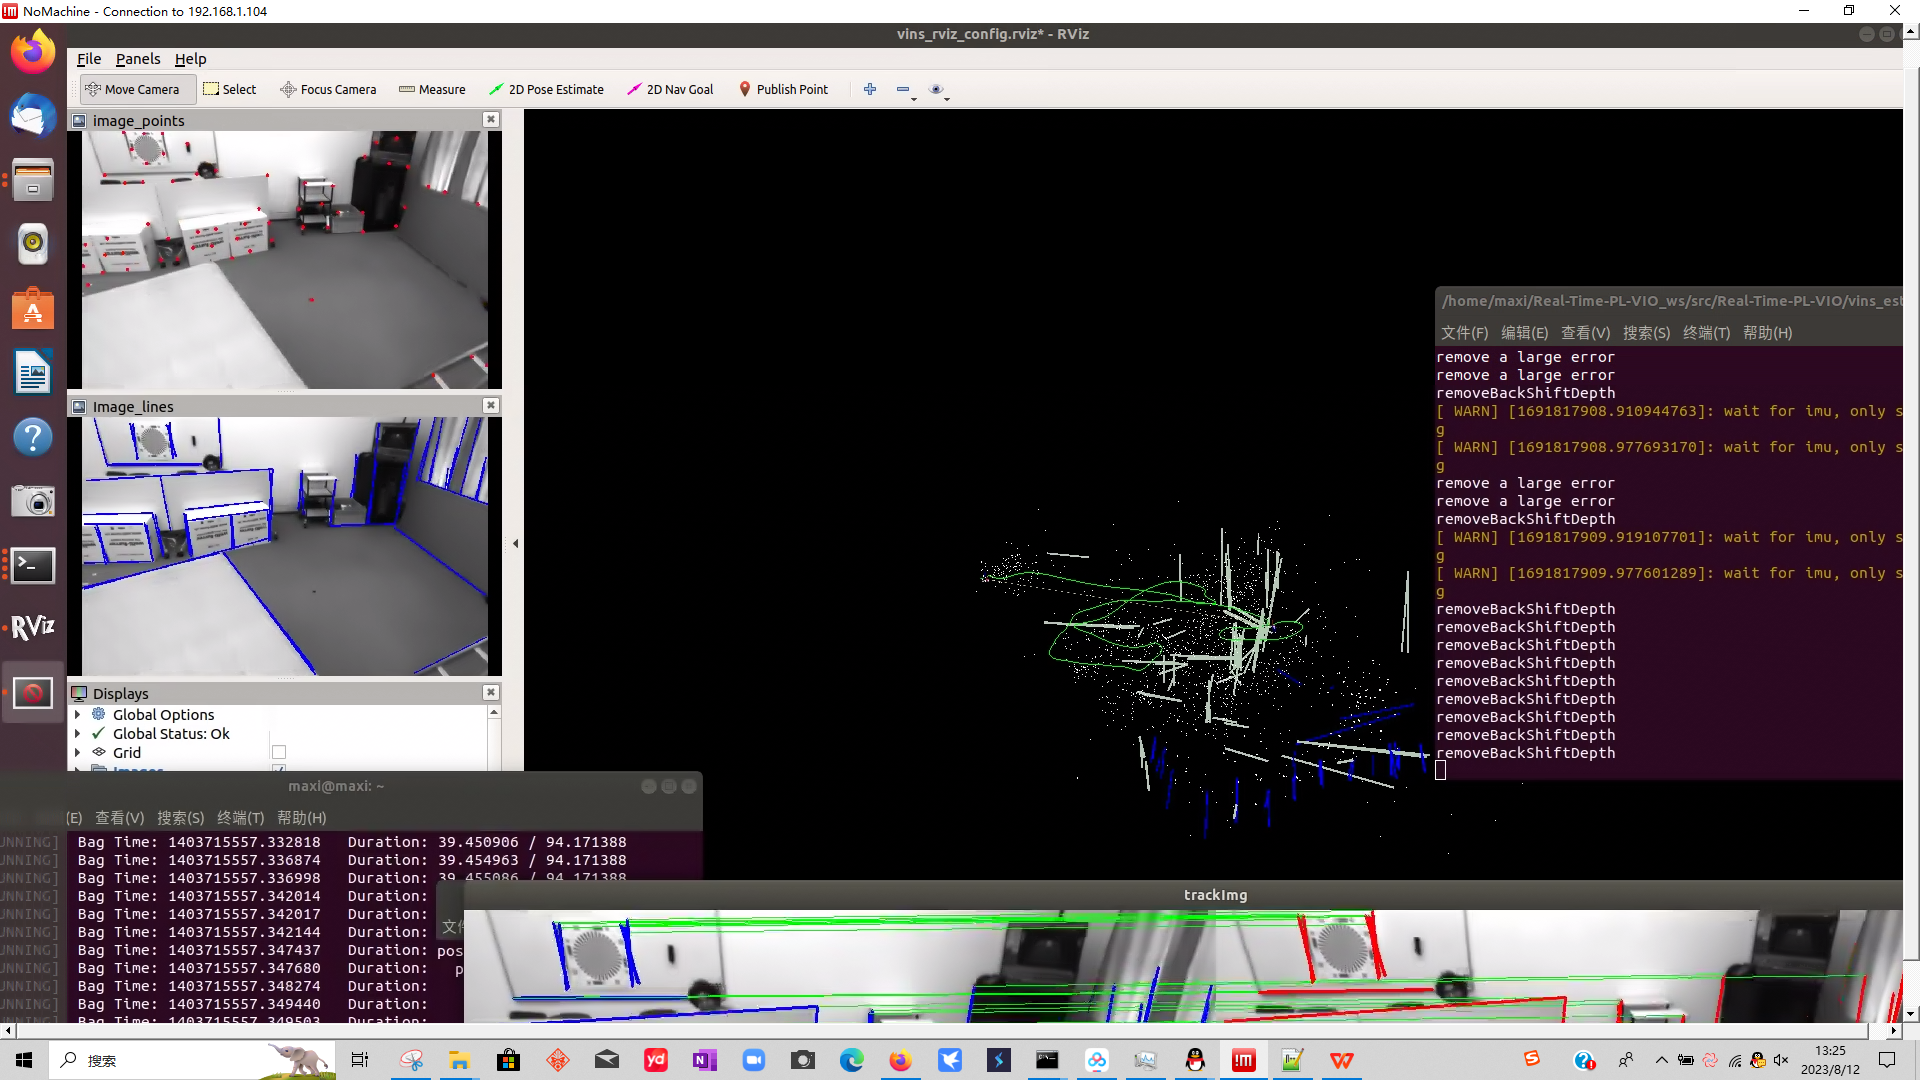Choose the Focus Camera tool
Viewport: 1920px width, 1080px height.
tap(328, 89)
